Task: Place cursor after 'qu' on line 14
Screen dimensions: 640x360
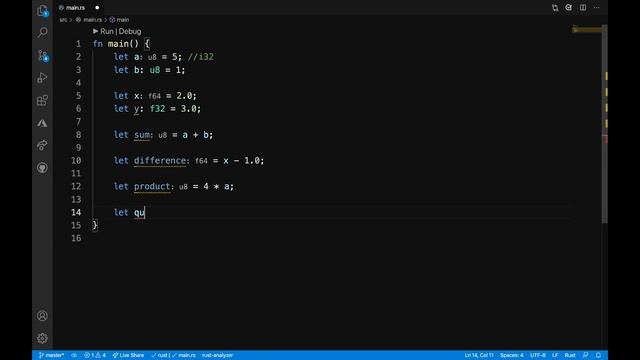Action: (x=145, y=212)
